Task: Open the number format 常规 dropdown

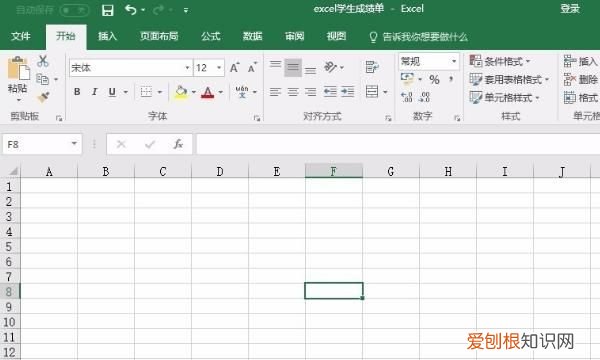Action: 454,61
